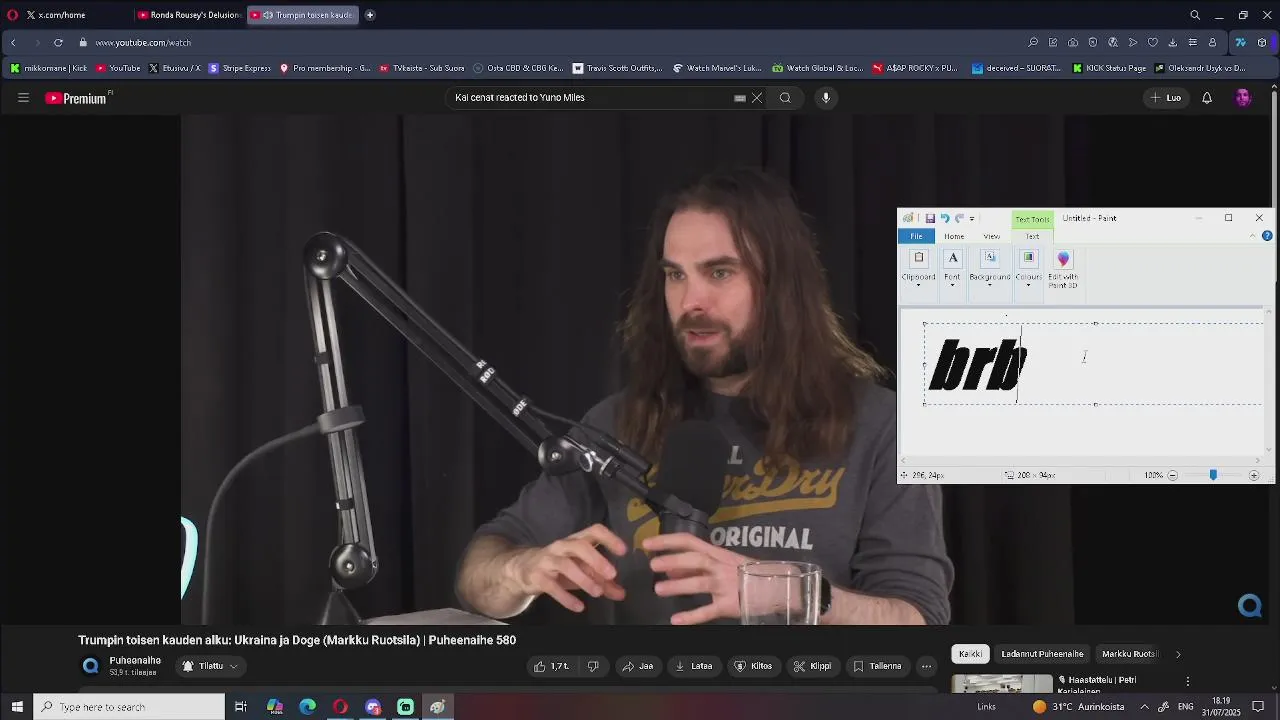Viewport: 1280px width, 720px height.
Task: Open options for the Haastattelu Petri Karjalainen video
Action: [1188, 682]
